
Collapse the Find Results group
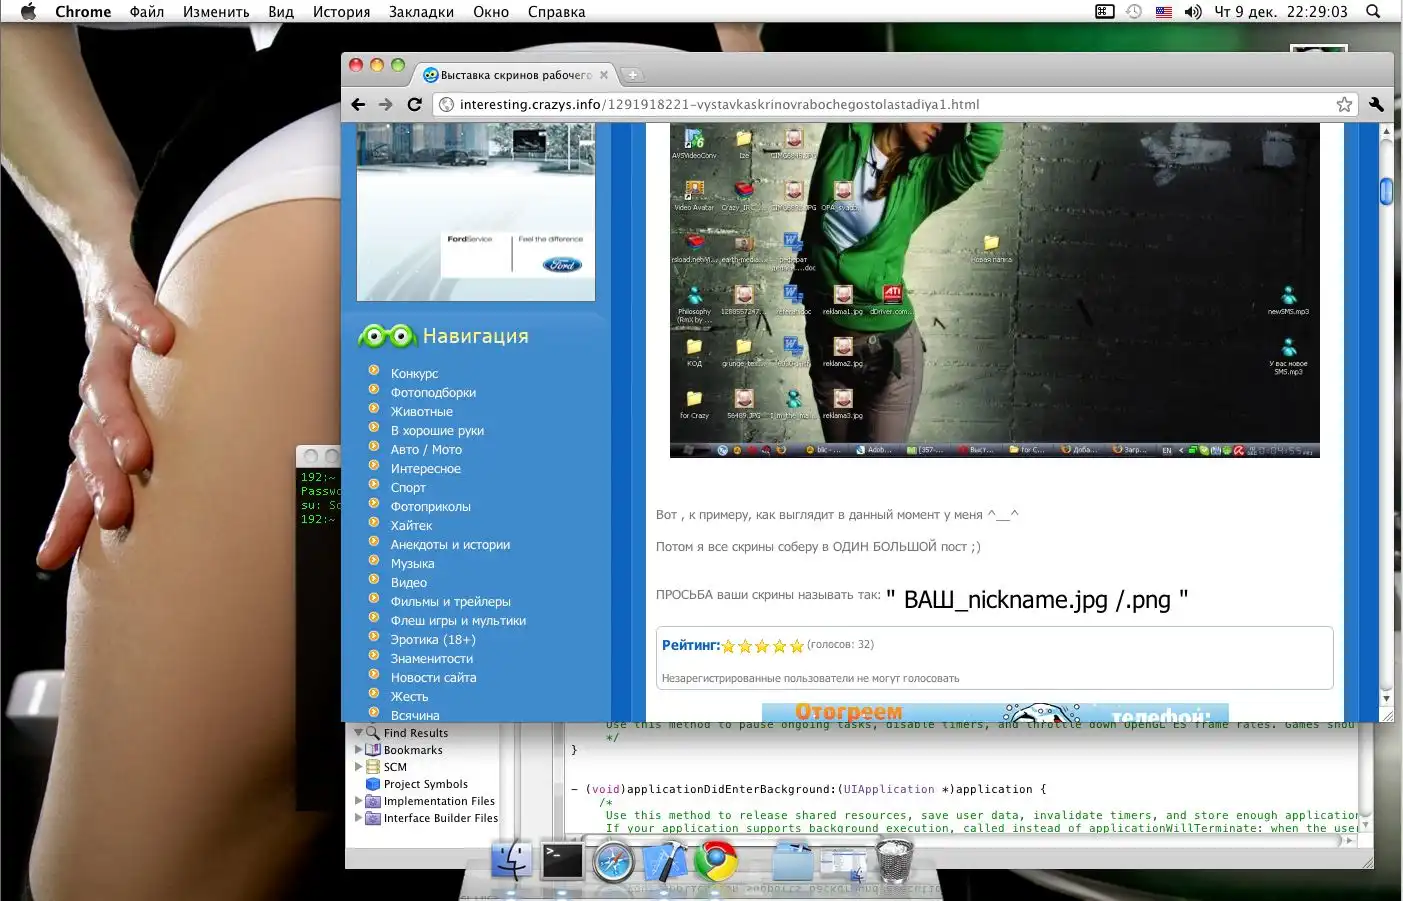(359, 733)
